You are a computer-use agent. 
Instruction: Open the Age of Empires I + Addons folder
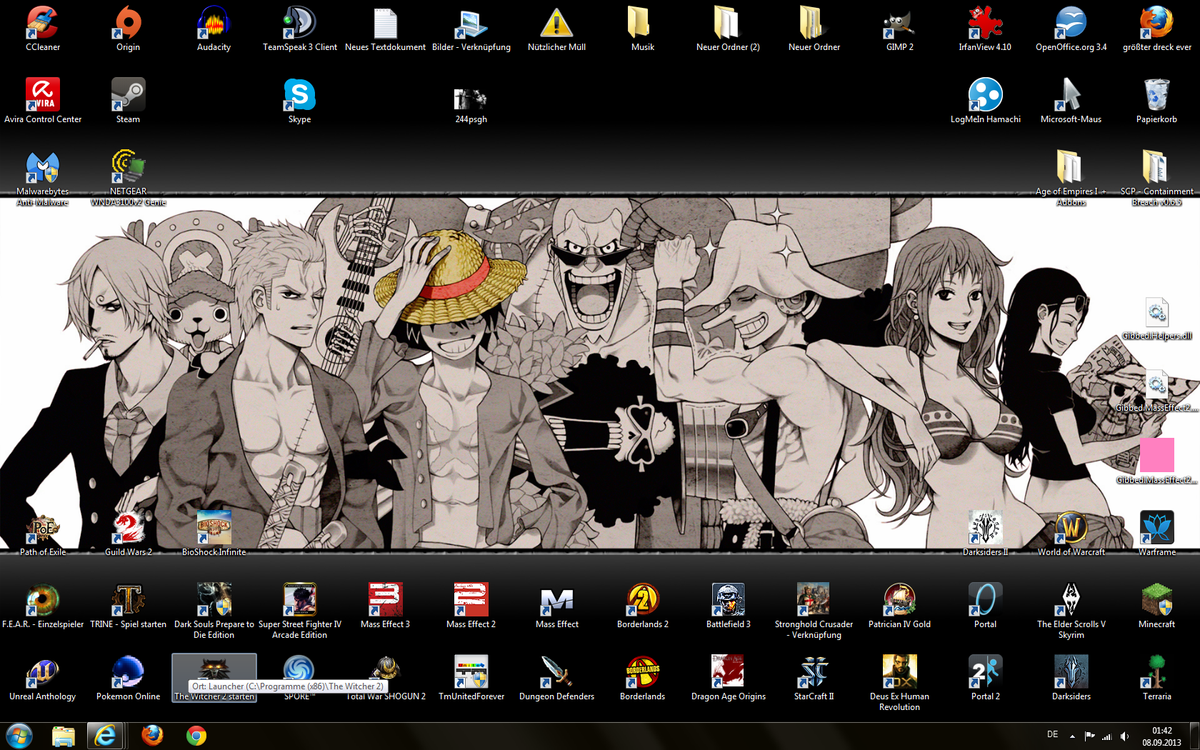click(x=1071, y=166)
